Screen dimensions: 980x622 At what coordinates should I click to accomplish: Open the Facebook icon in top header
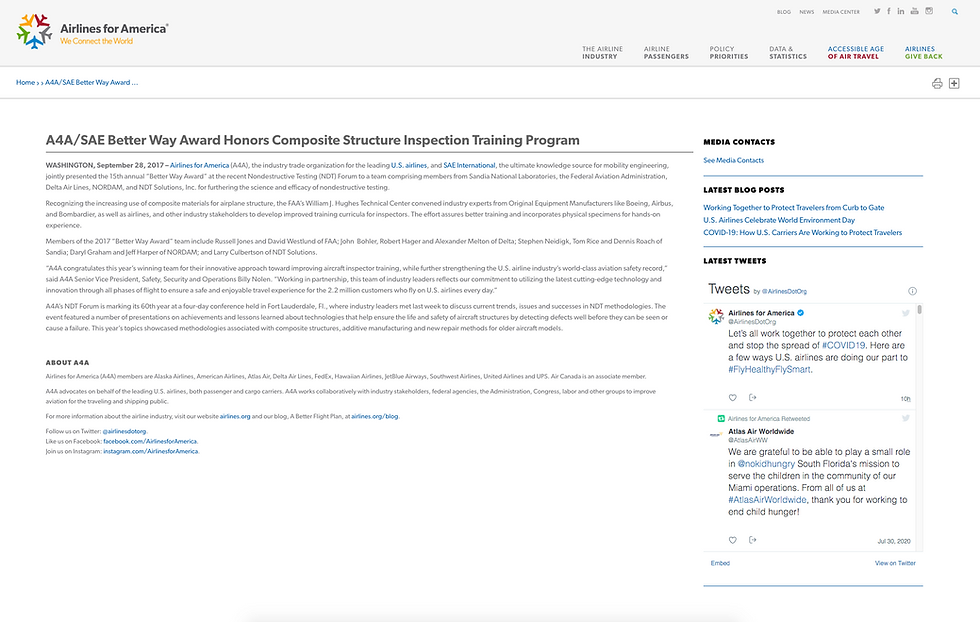[889, 11]
